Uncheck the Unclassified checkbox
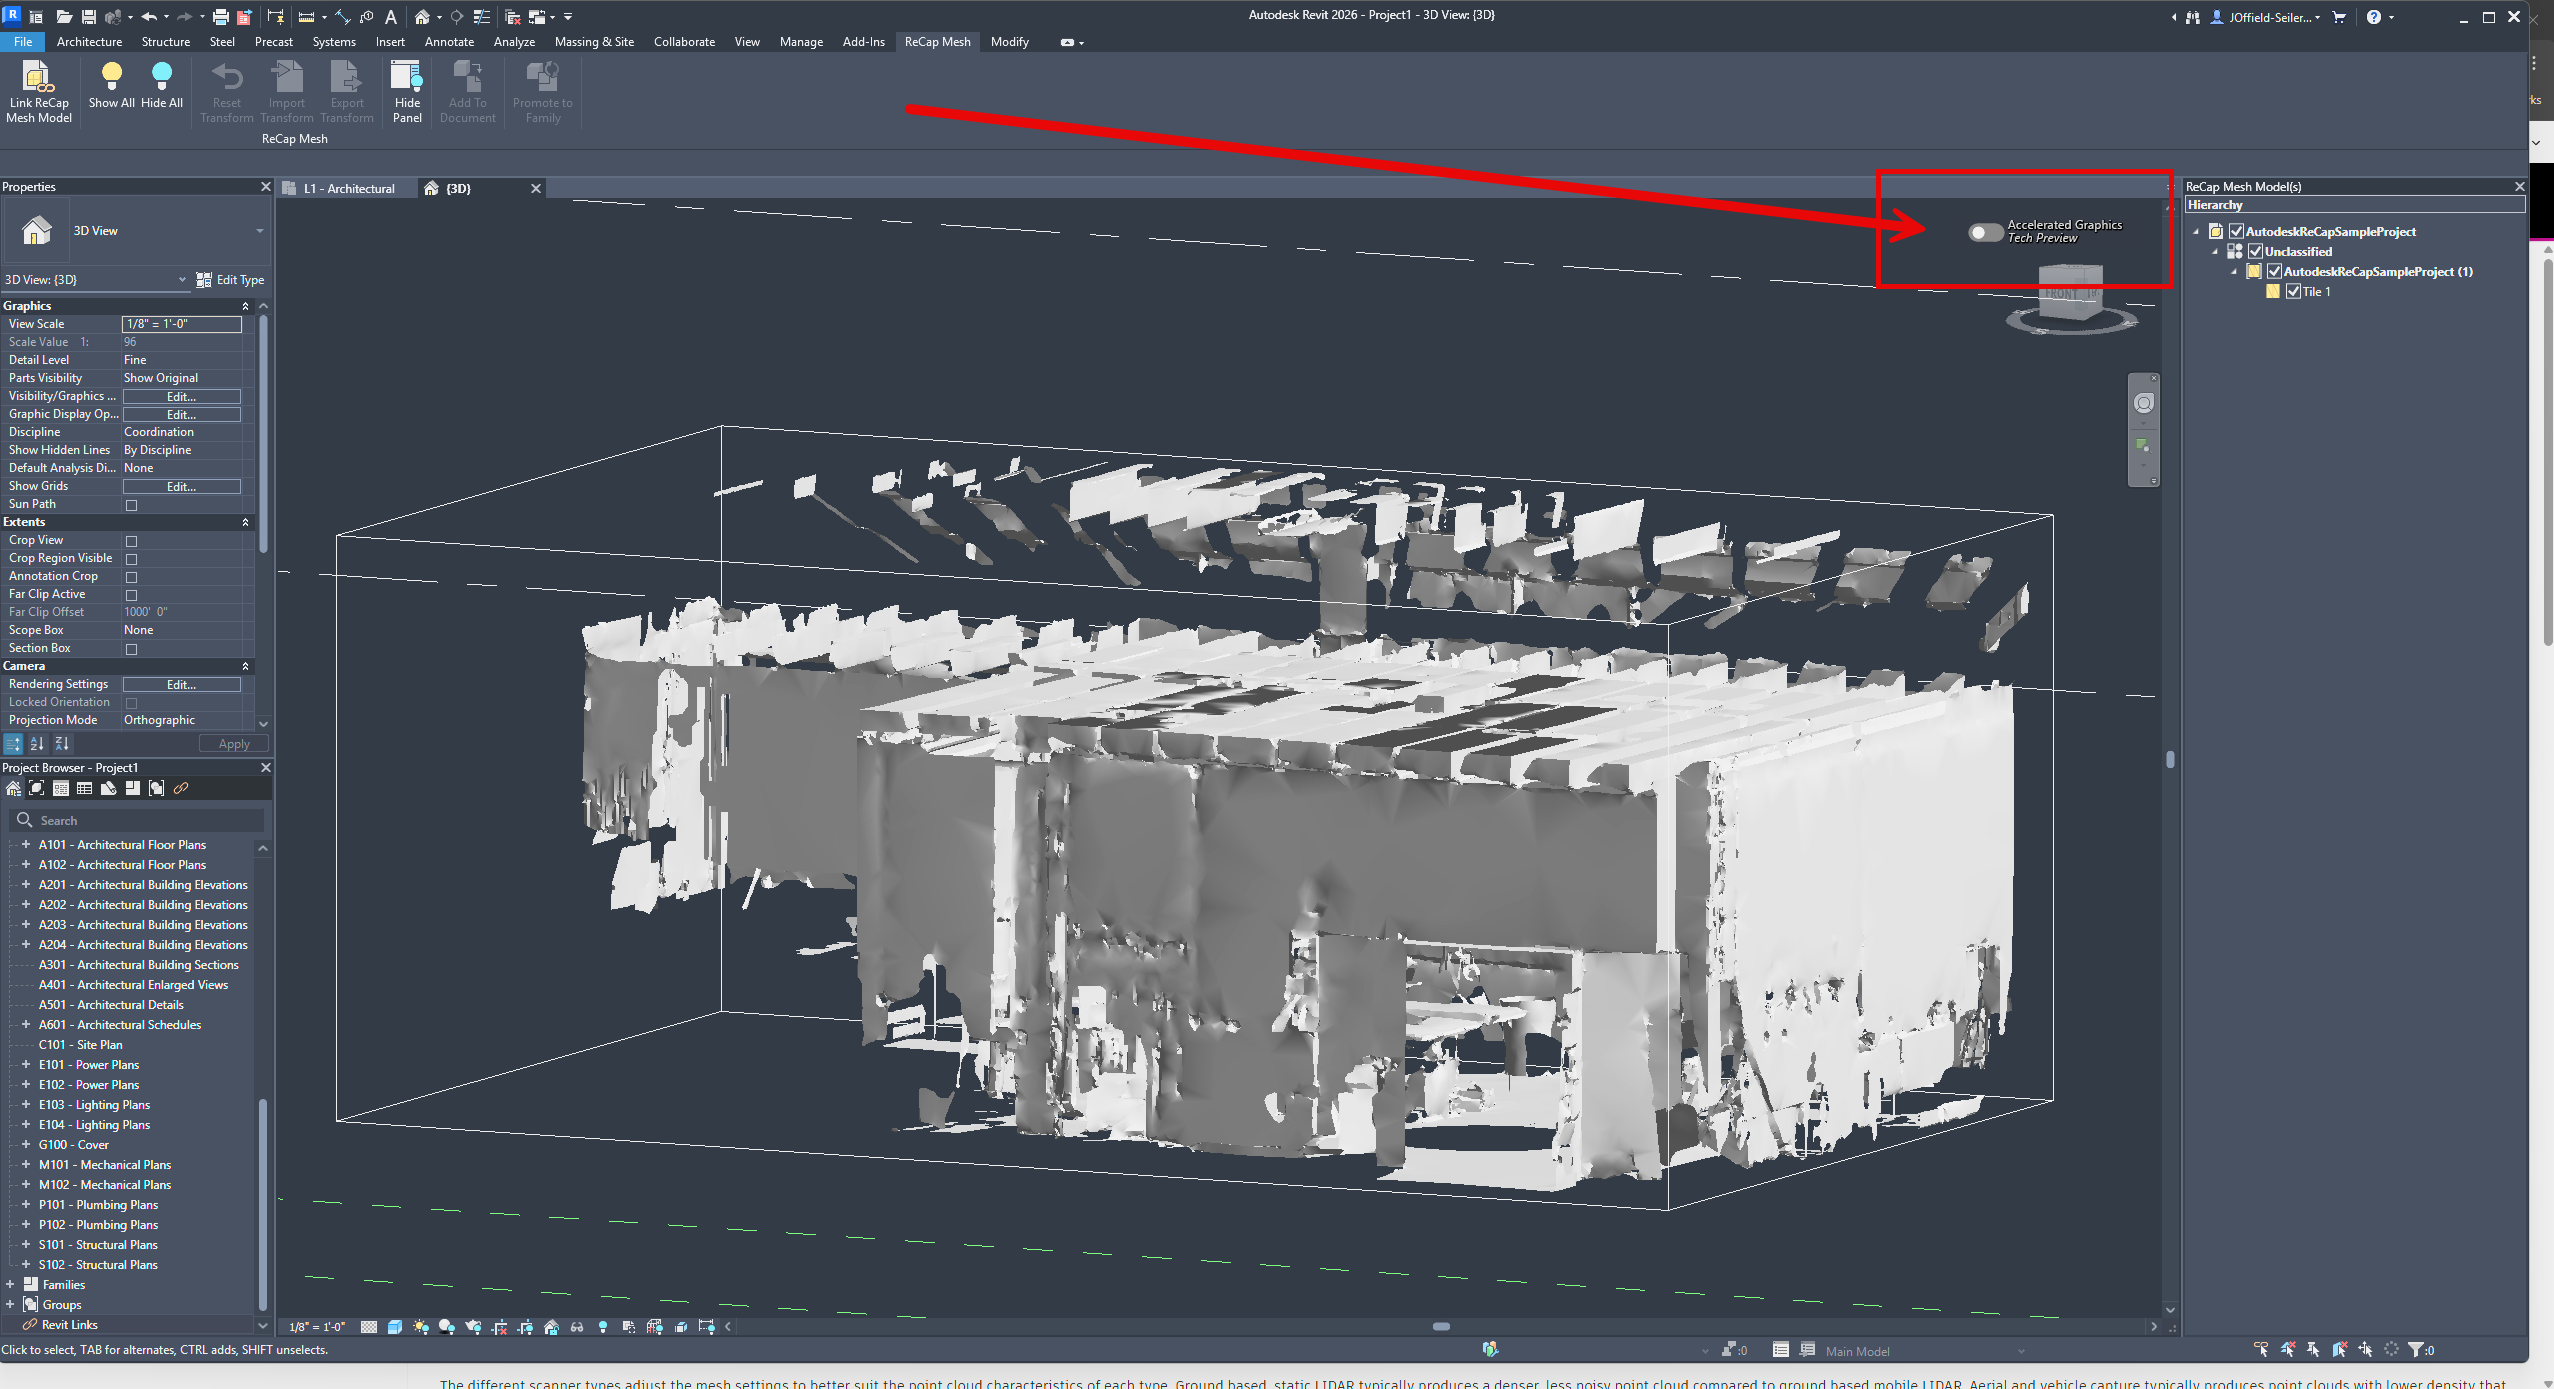The width and height of the screenshot is (2554, 1389). 2255,252
